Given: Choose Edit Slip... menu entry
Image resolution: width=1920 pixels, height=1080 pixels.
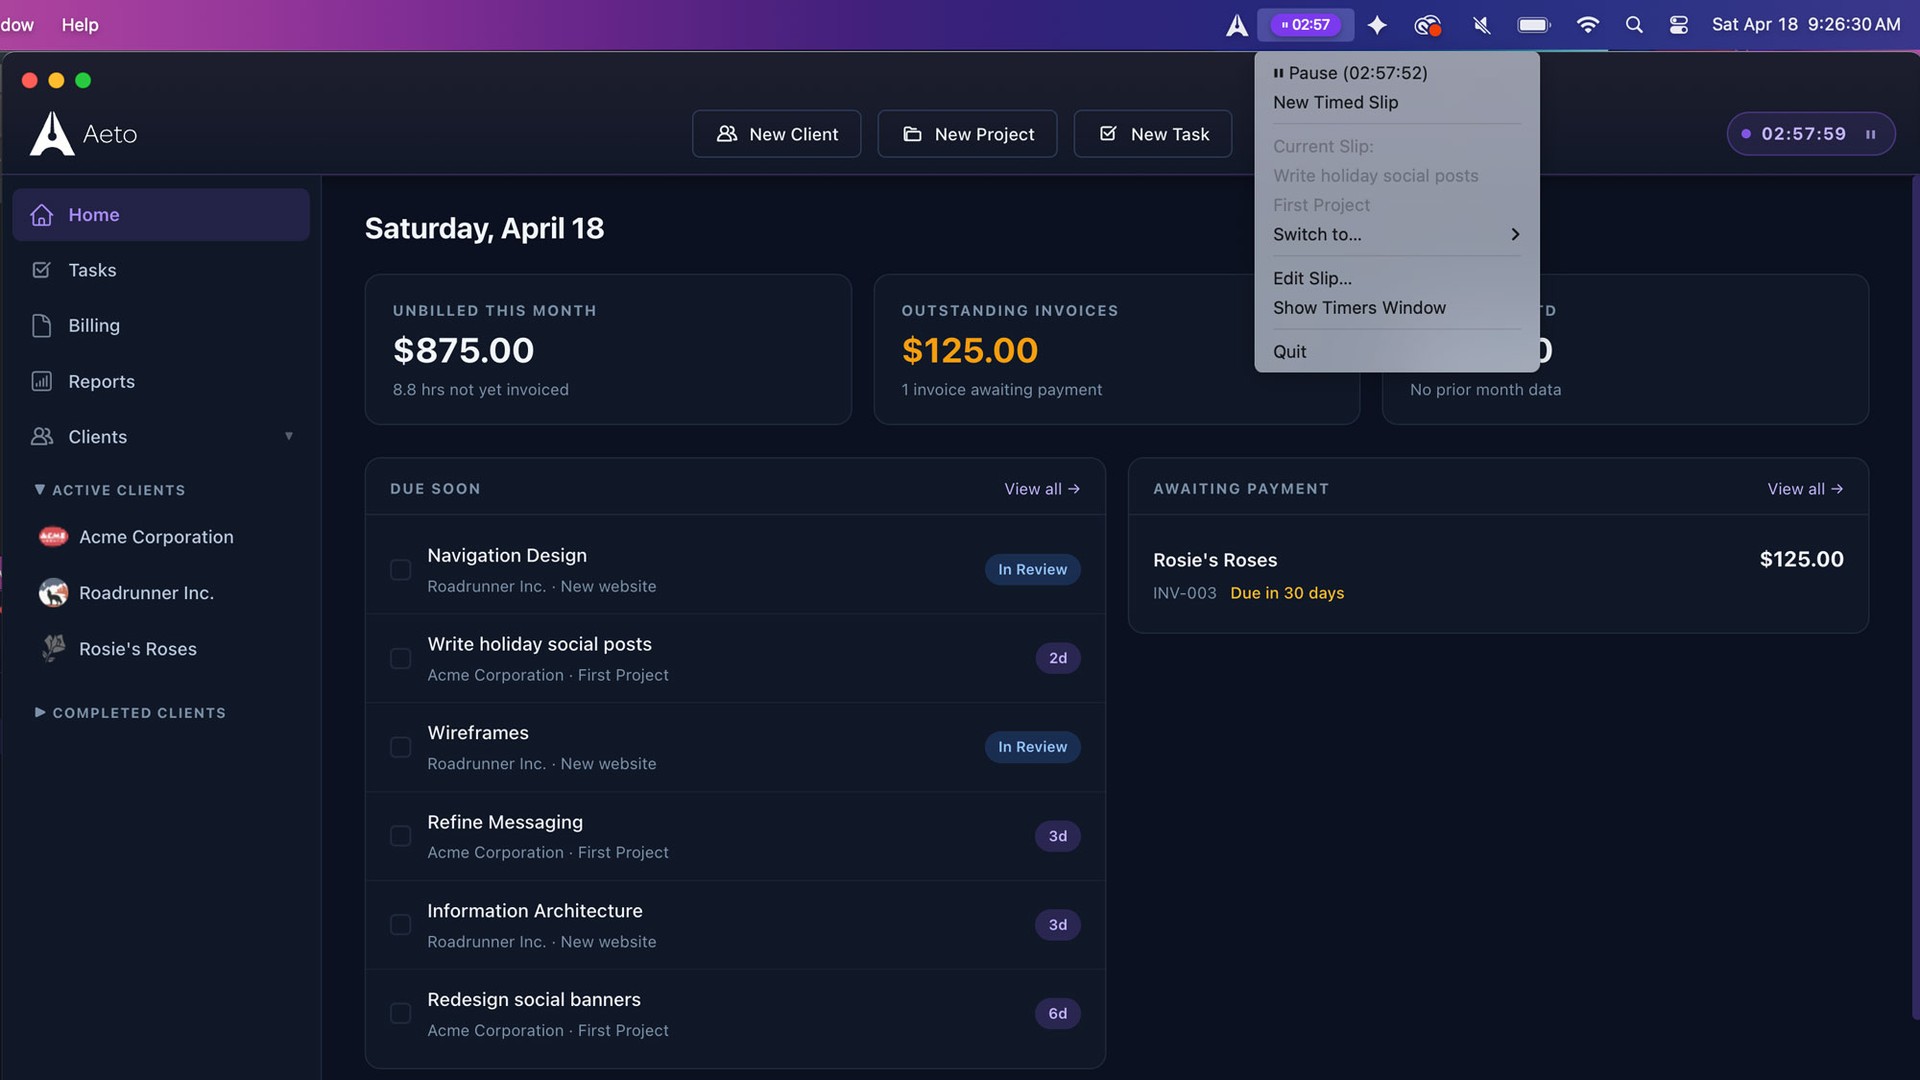Looking at the screenshot, I should coord(1397,279).
